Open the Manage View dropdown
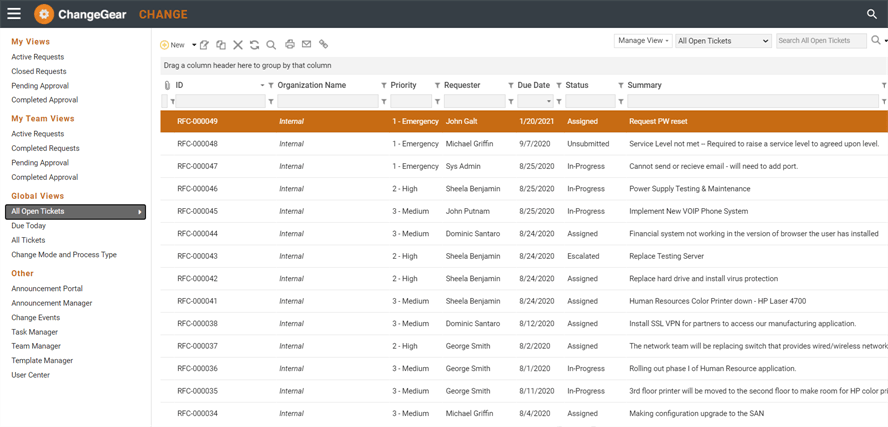This screenshot has height=427, width=888. point(643,41)
